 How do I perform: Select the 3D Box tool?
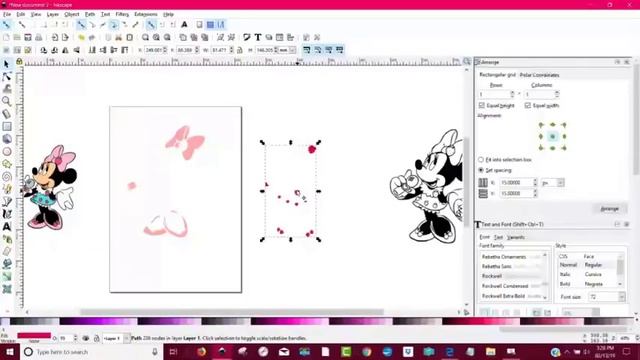(7, 139)
